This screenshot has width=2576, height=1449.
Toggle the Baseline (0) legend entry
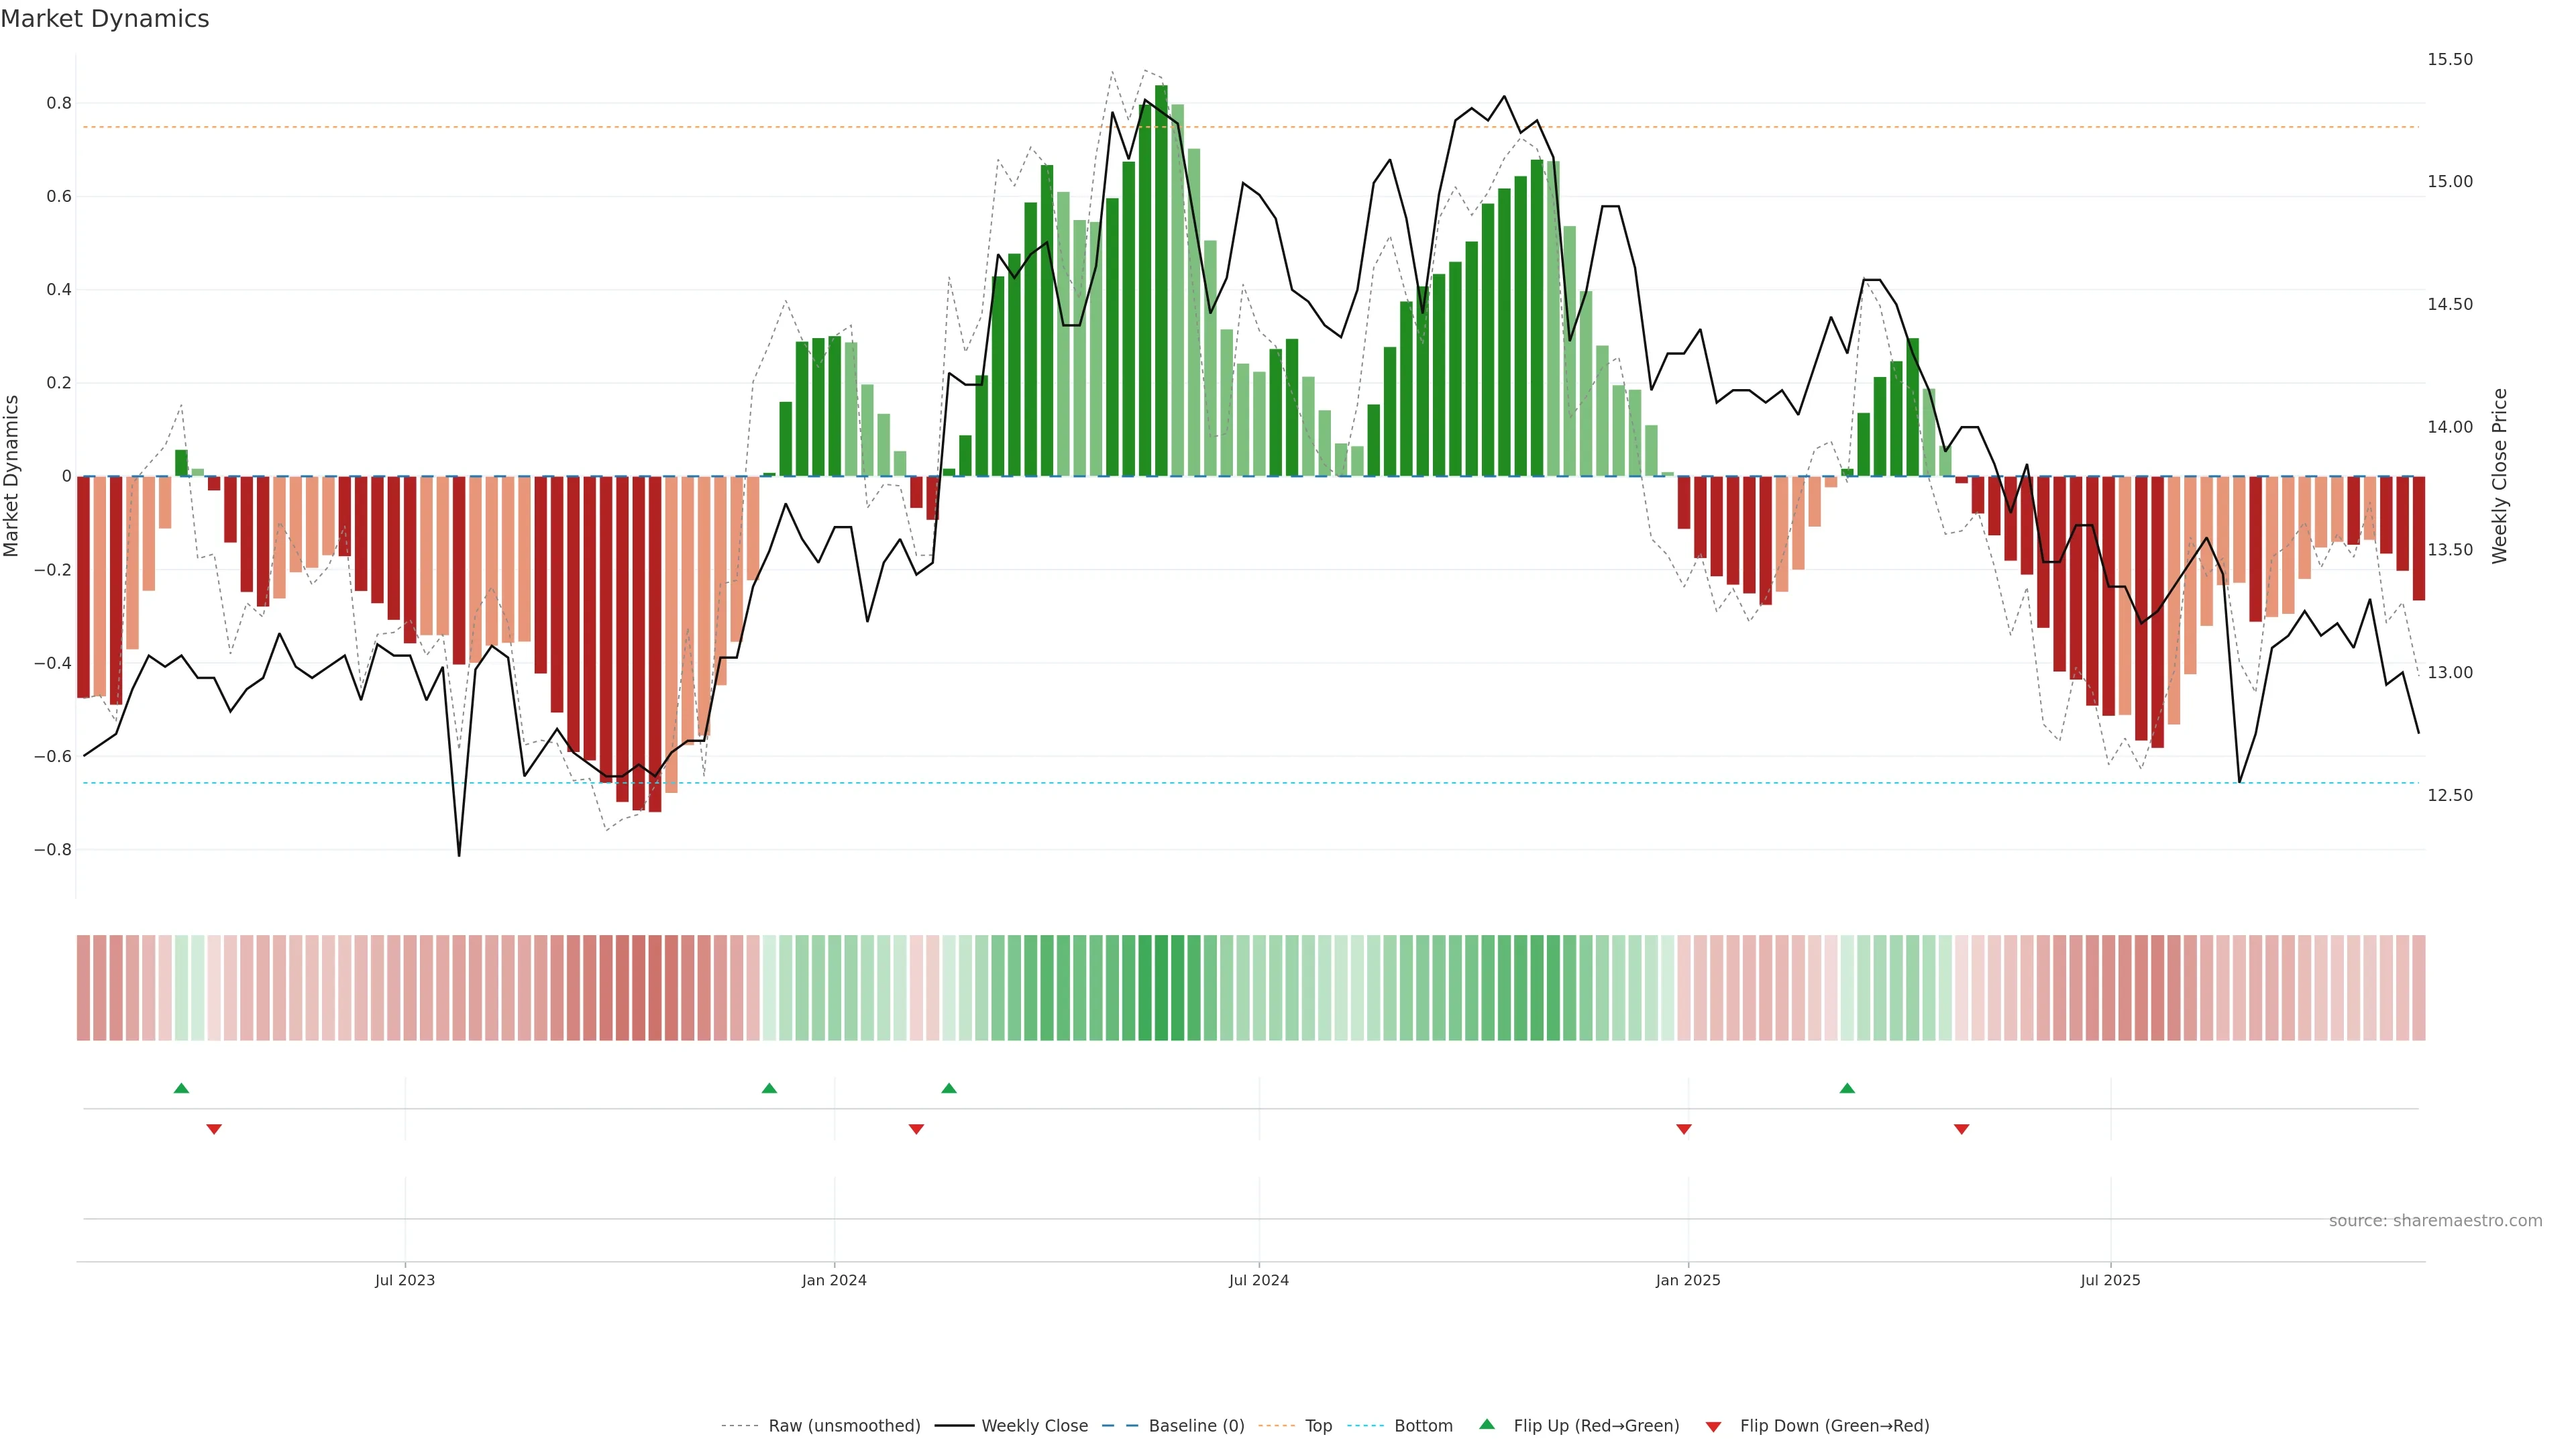click(x=1196, y=1426)
